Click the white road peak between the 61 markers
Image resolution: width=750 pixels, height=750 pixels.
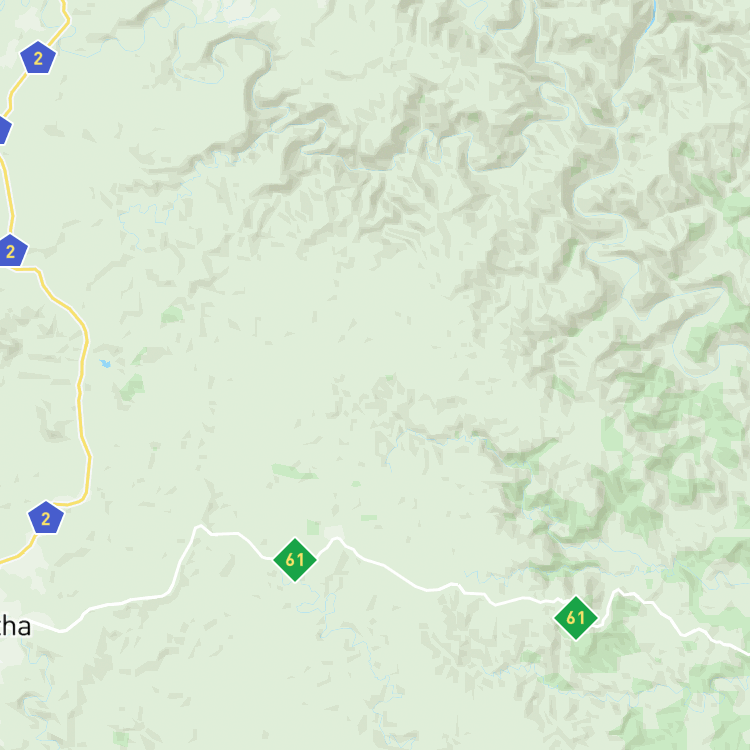[337, 539]
